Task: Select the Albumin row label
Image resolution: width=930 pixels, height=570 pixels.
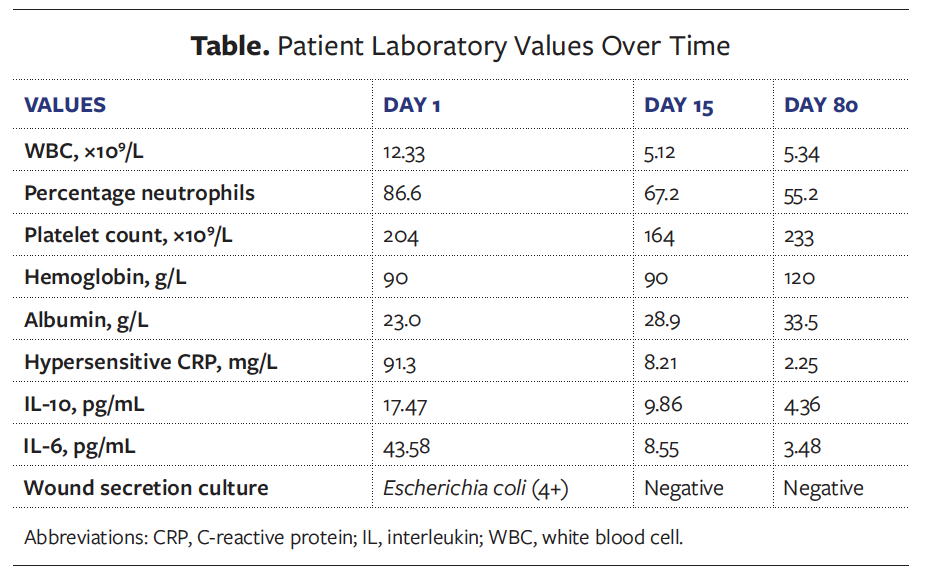Action: coord(90,320)
